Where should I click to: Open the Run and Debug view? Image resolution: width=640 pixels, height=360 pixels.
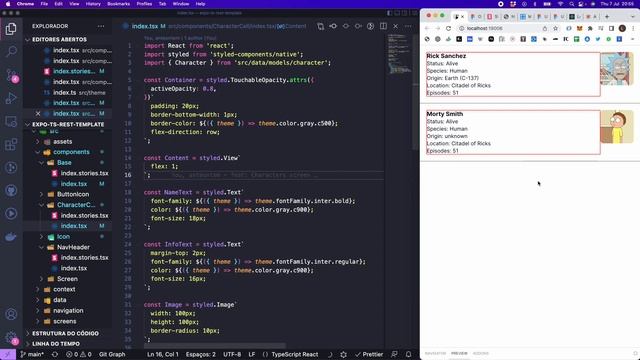tap(11, 98)
